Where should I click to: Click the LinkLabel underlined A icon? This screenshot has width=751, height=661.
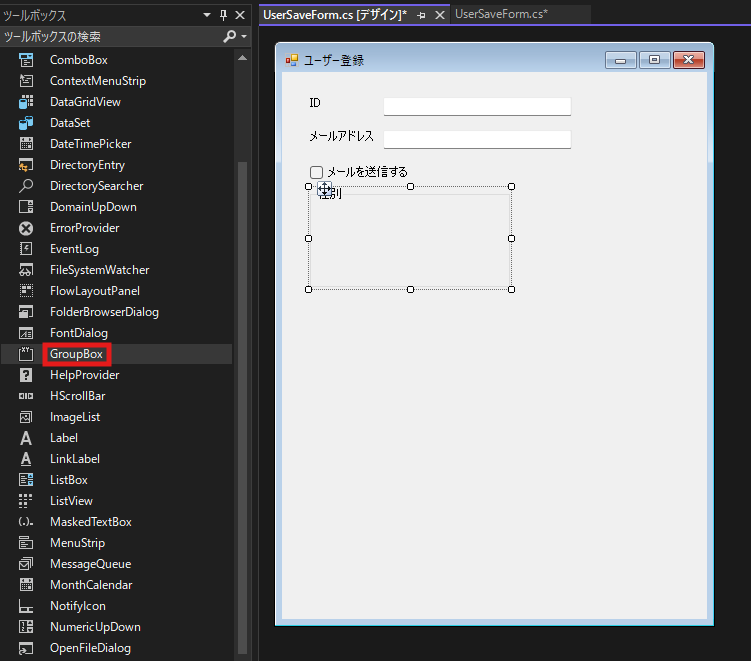pos(26,459)
